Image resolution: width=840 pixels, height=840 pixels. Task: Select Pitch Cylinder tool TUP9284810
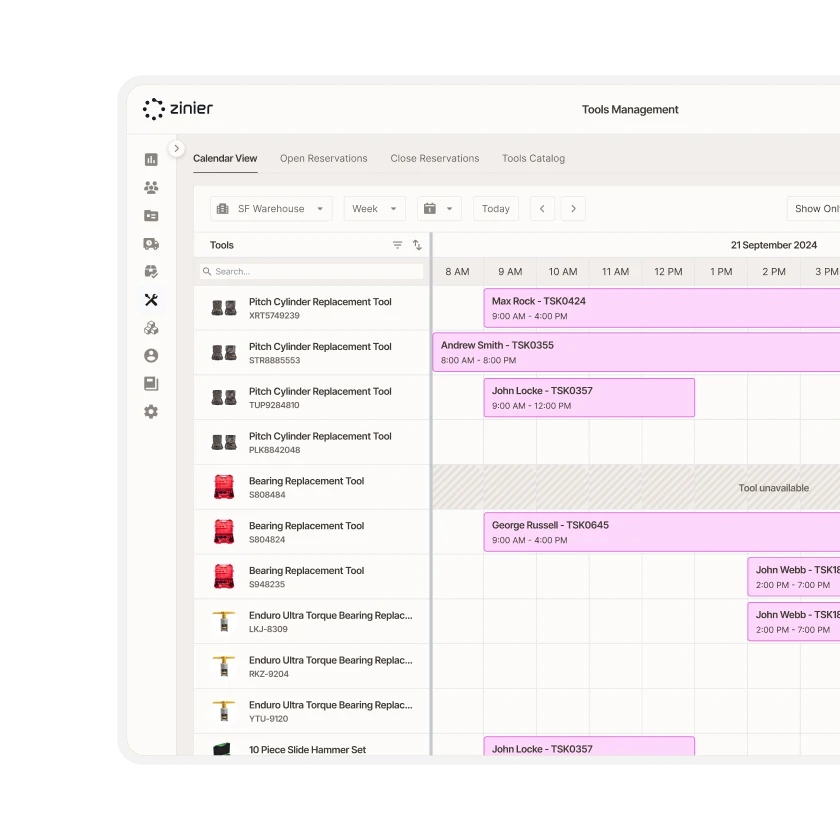[312, 398]
